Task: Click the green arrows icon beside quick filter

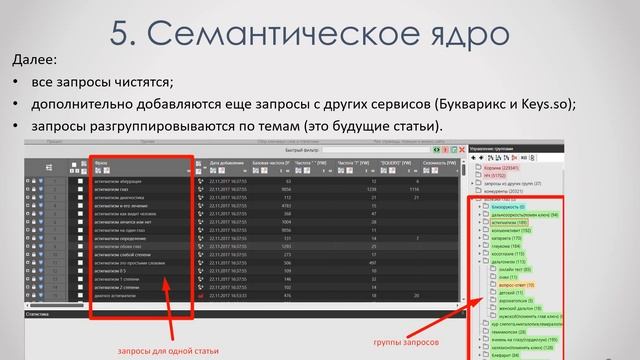Action: pyautogui.click(x=437, y=150)
